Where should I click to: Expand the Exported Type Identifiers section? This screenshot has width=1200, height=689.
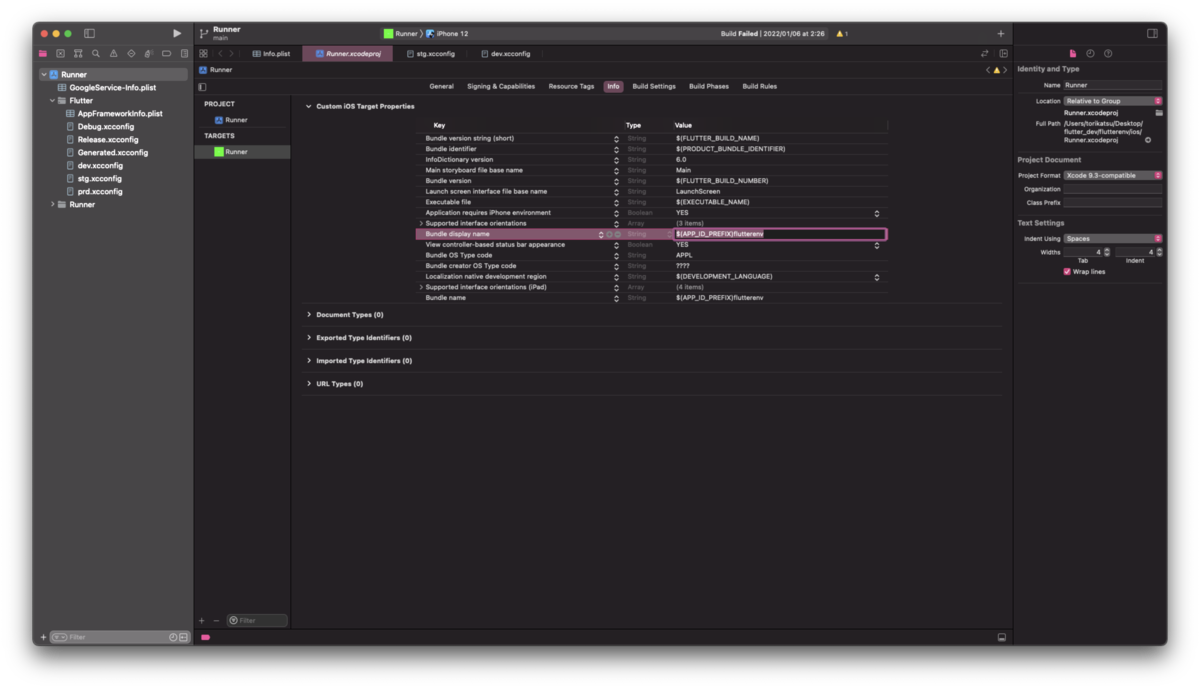[x=308, y=337]
